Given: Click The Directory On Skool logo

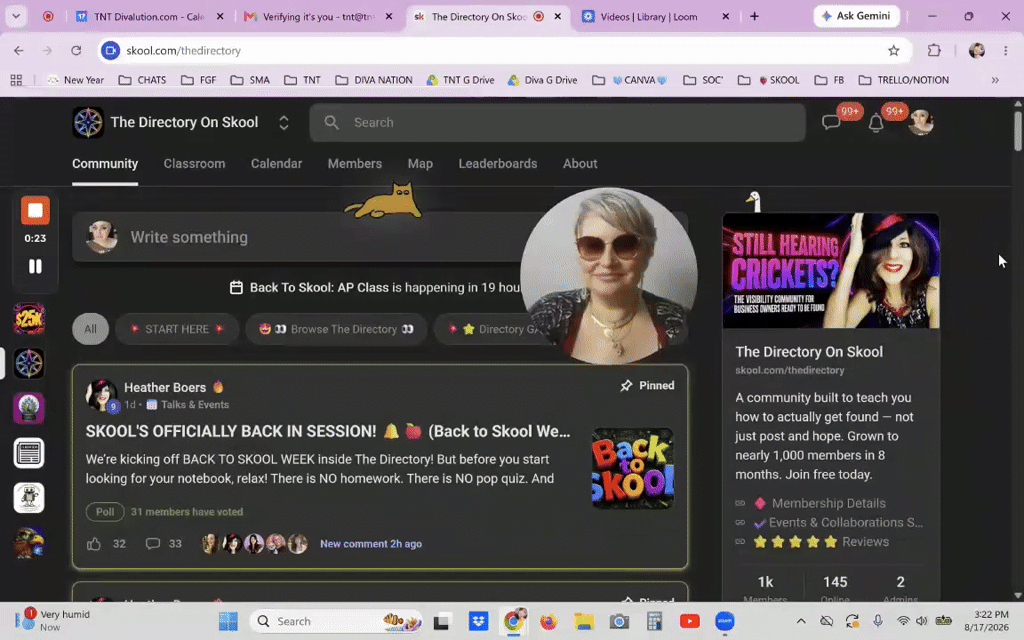Looking at the screenshot, I should tap(88, 122).
